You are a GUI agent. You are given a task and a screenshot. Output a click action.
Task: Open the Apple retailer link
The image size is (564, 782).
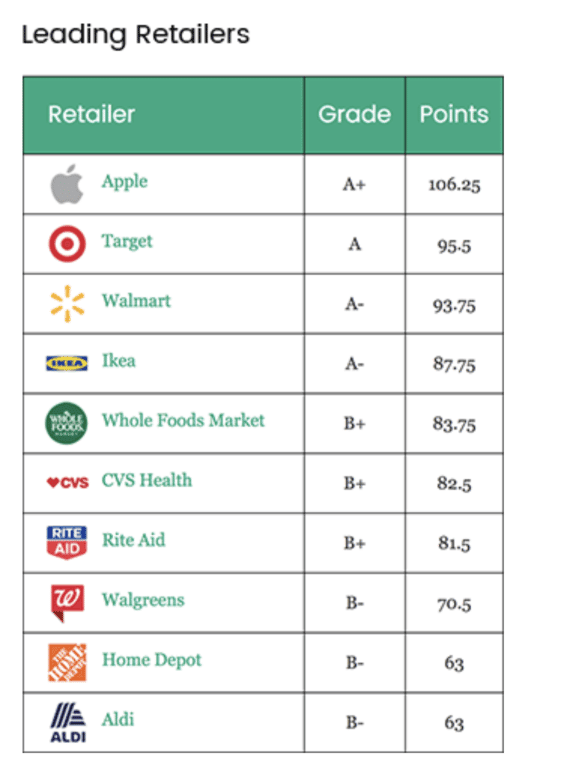click(x=125, y=182)
